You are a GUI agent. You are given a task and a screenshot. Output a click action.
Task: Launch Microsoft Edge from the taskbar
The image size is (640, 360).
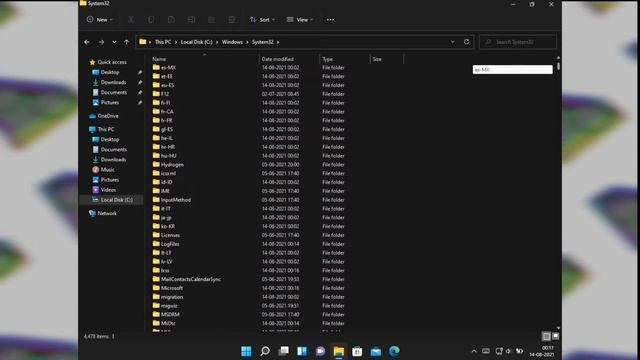[394, 351]
